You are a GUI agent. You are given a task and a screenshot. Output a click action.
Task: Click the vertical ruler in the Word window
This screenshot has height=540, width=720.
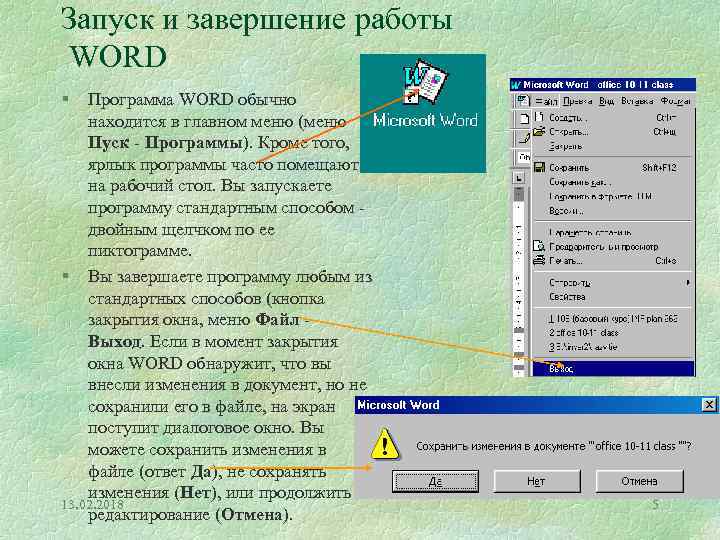pyautogui.click(x=519, y=280)
